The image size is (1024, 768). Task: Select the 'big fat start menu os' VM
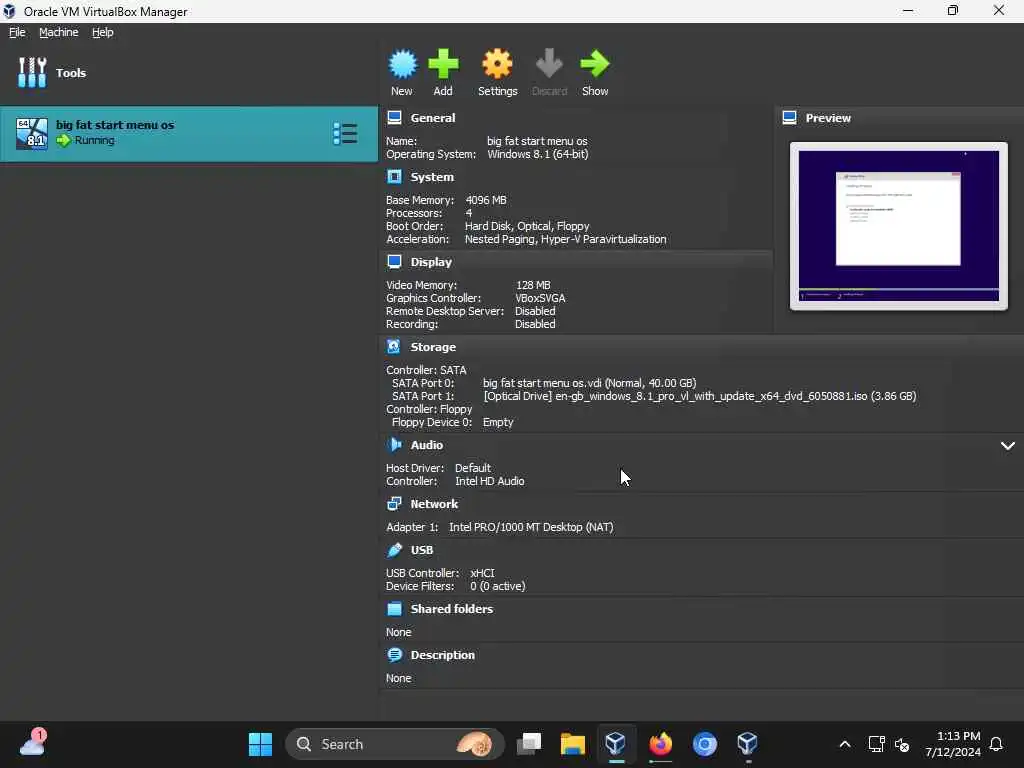[x=189, y=134]
